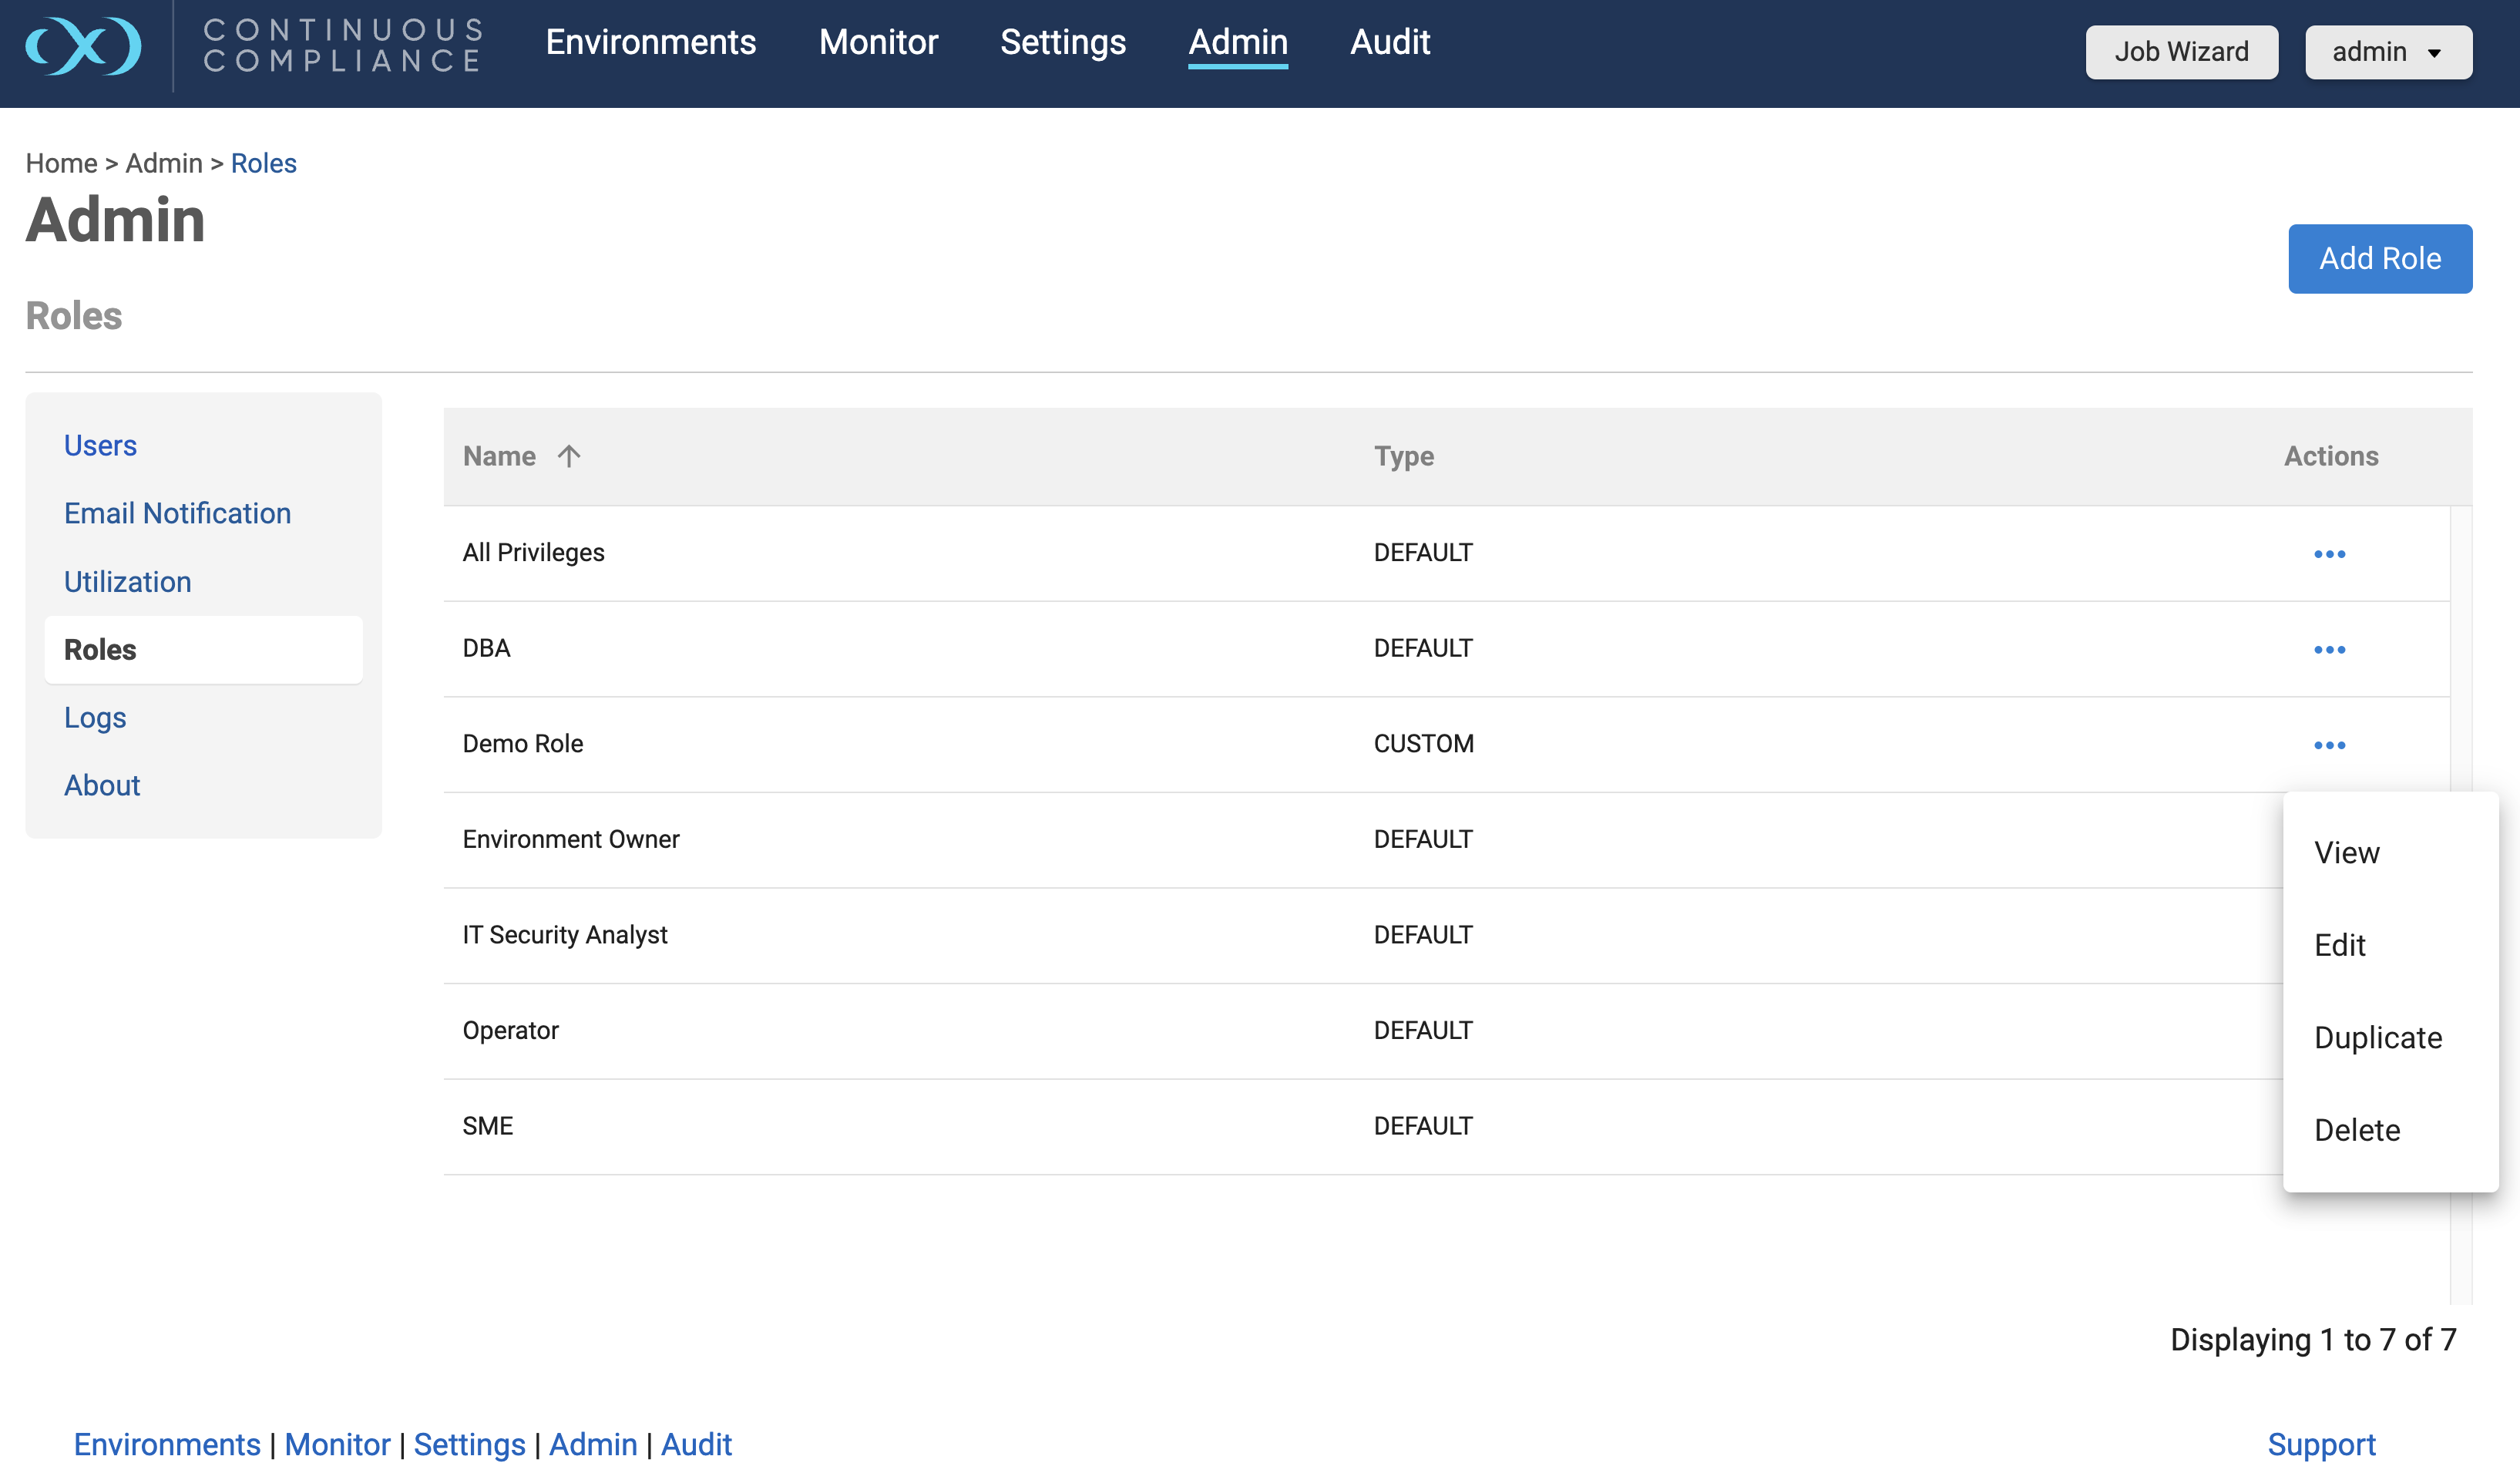Image resolution: width=2520 pixels, height=1483 pixels.
Task: Expand the admin user dropdown
Action: (2388, 52)
